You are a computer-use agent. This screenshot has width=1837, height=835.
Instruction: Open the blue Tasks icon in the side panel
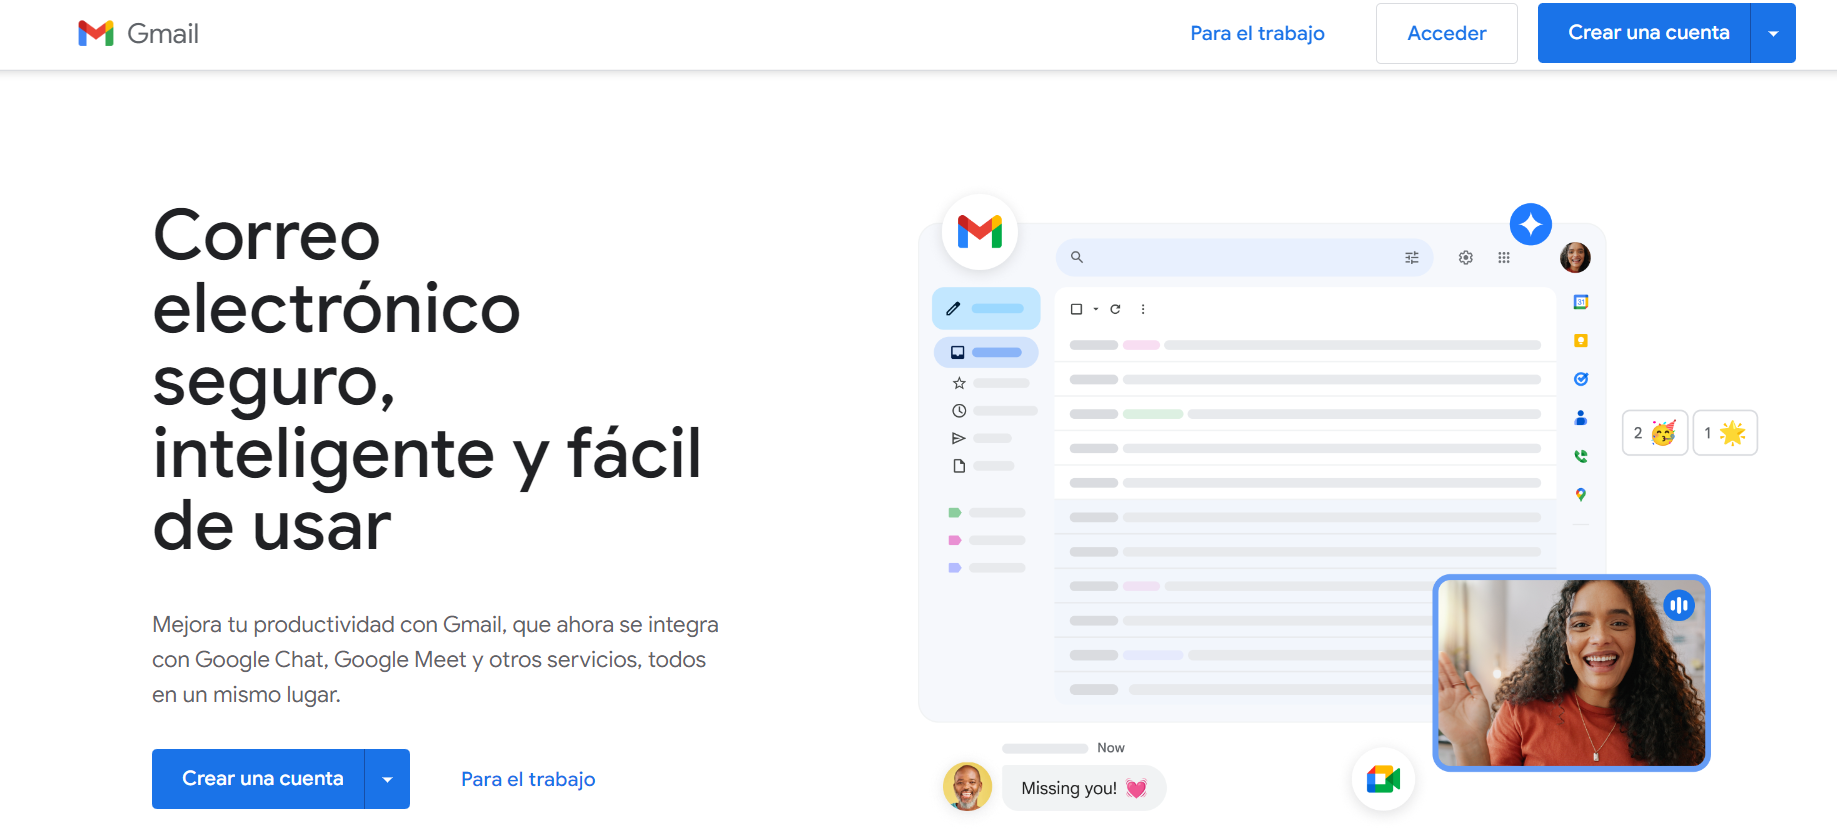pos(1581,379)
